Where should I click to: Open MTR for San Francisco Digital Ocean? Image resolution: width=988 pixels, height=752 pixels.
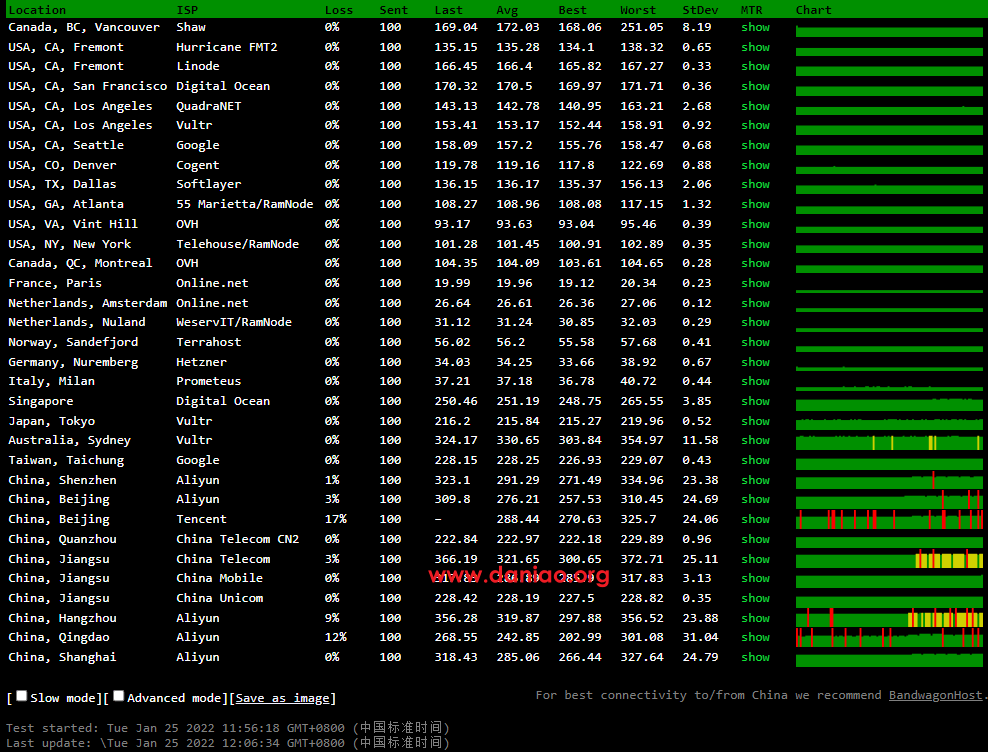pos(755,86)
